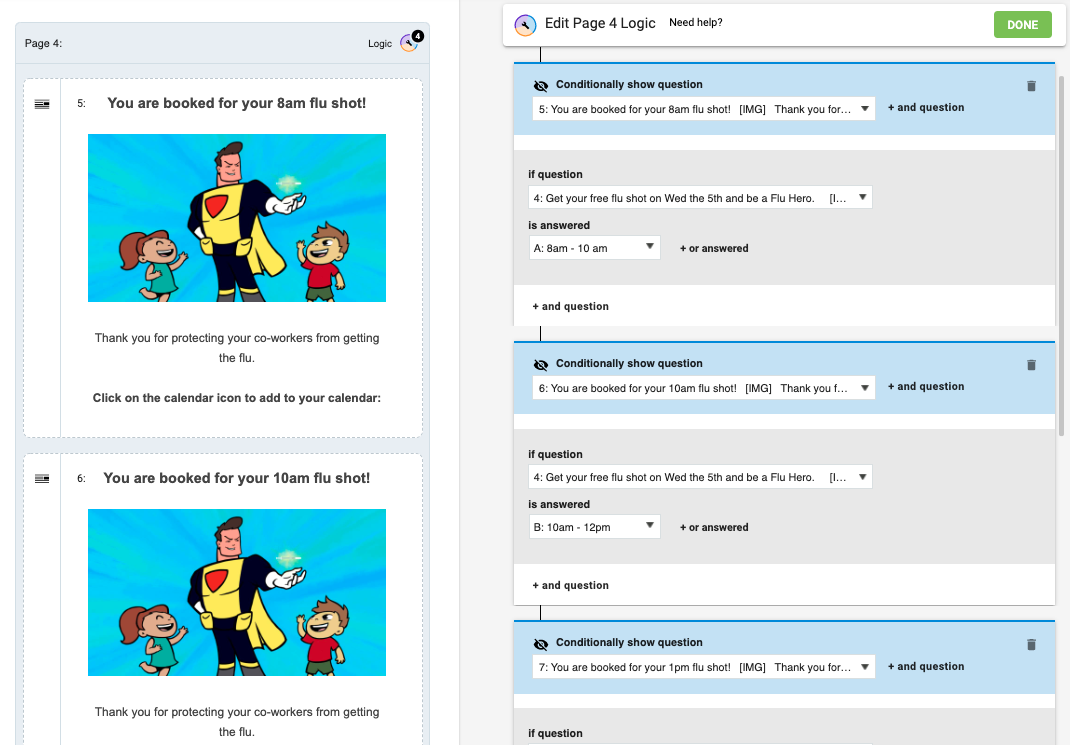Click '+ and question' beside the question 6 dropdown
The height and width of the screenshot is (745, 1070).
(926, 387)
